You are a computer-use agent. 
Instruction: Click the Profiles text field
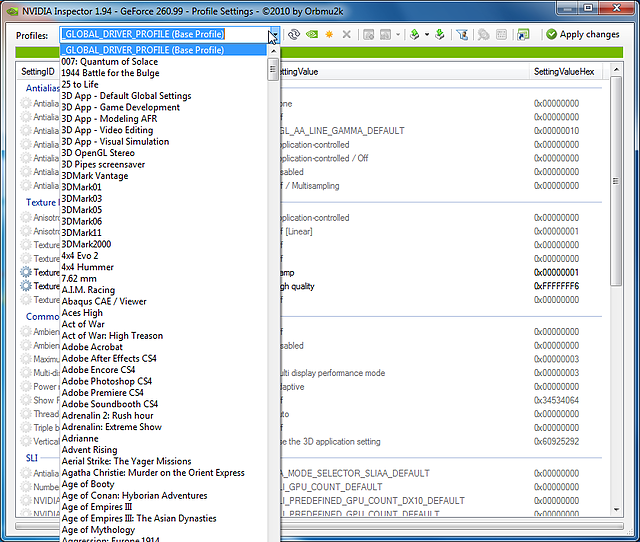(164, 34)
